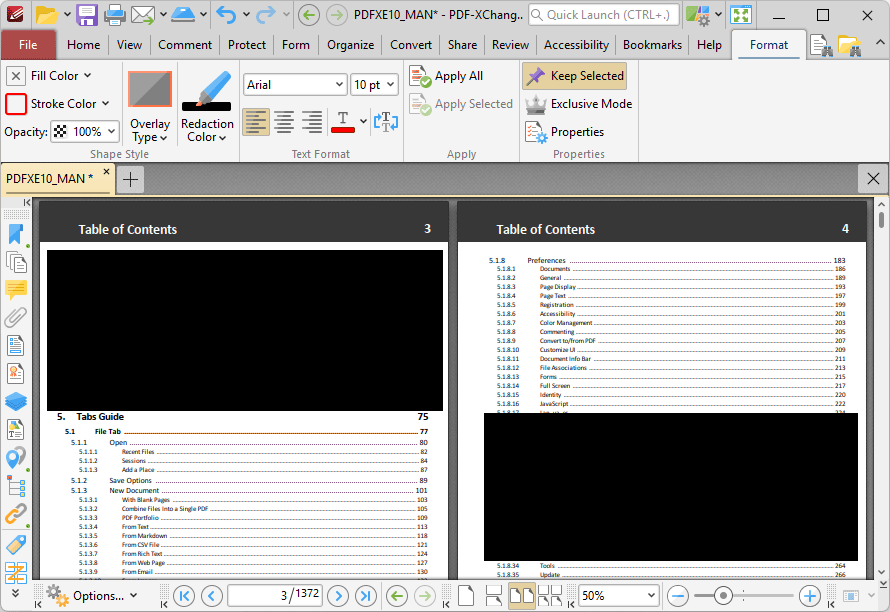
Task: Click the zoom slider handle
Action: click(x=723, y=596)
